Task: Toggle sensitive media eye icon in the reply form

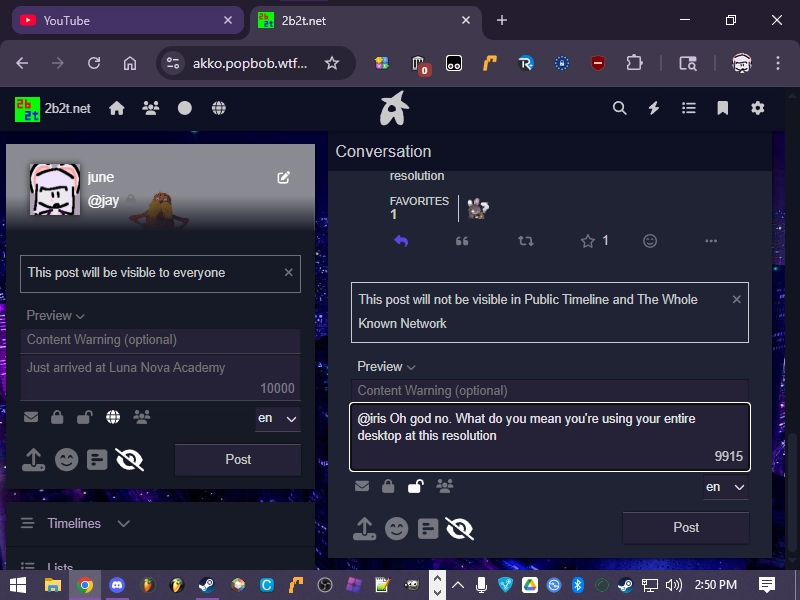Action: [x=459, y=528]
